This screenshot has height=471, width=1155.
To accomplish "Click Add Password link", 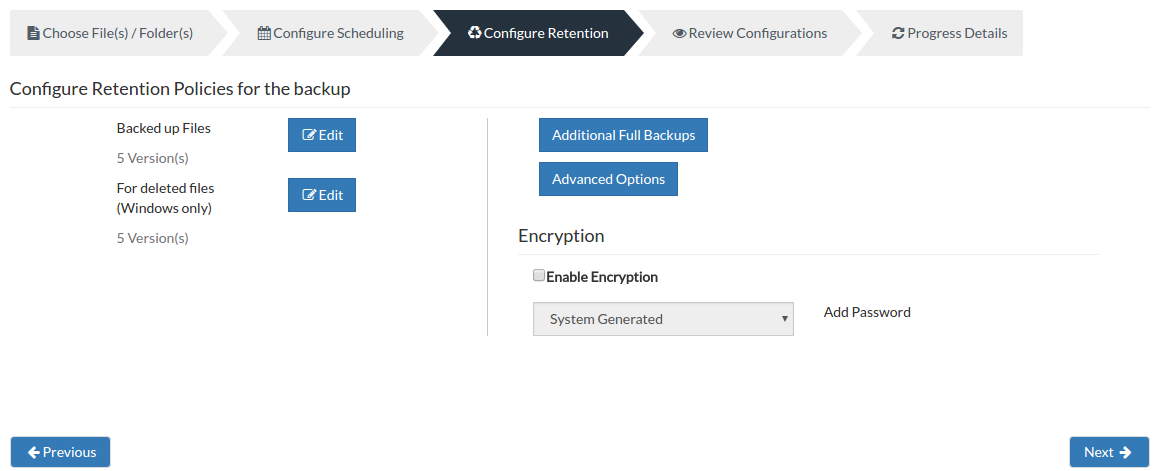I will 867,312.
